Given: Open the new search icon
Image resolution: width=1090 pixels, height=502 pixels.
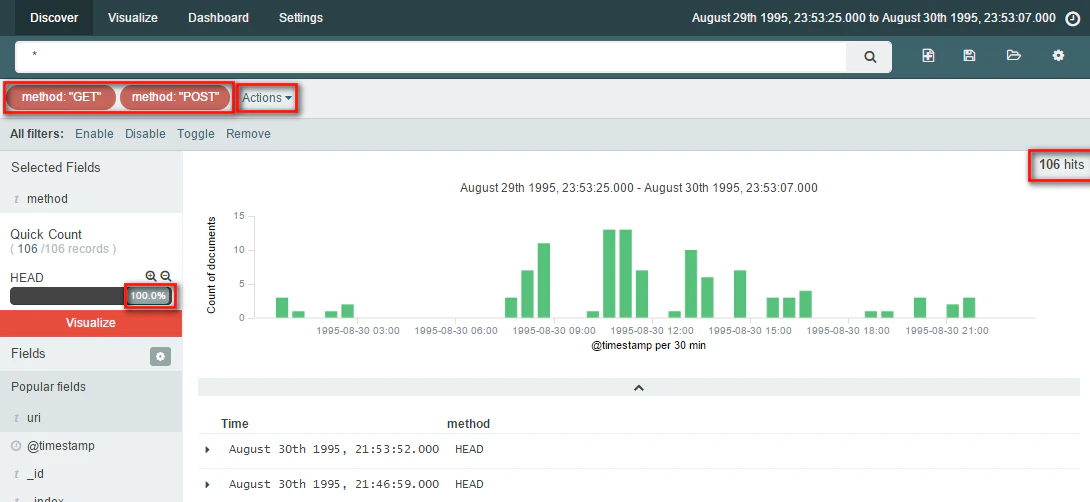Looking at the screenshot, I should coord(928,56).
